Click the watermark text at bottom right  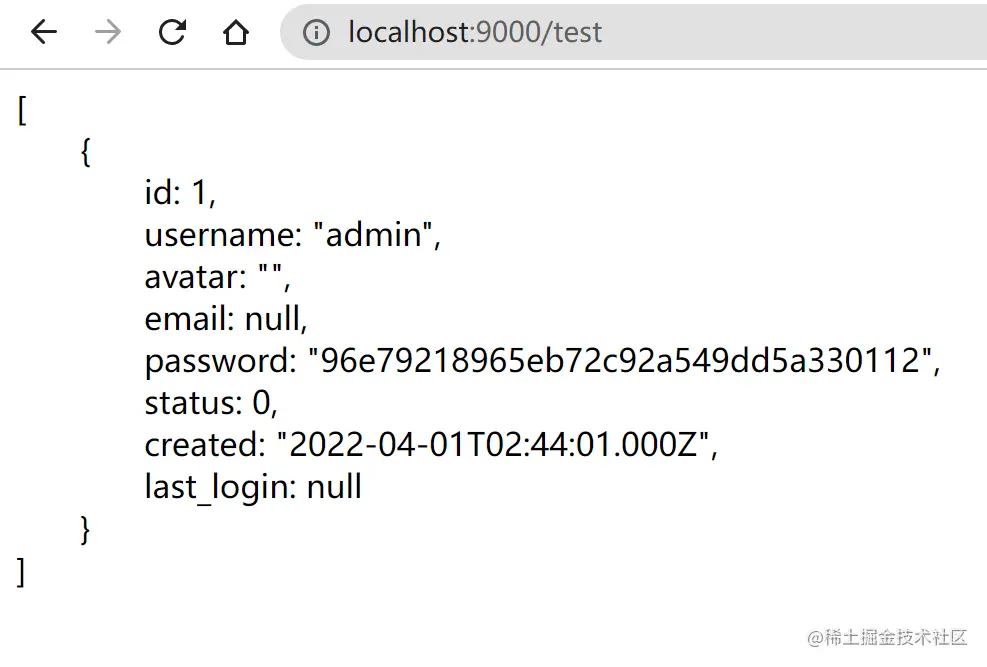pos(887,637)
